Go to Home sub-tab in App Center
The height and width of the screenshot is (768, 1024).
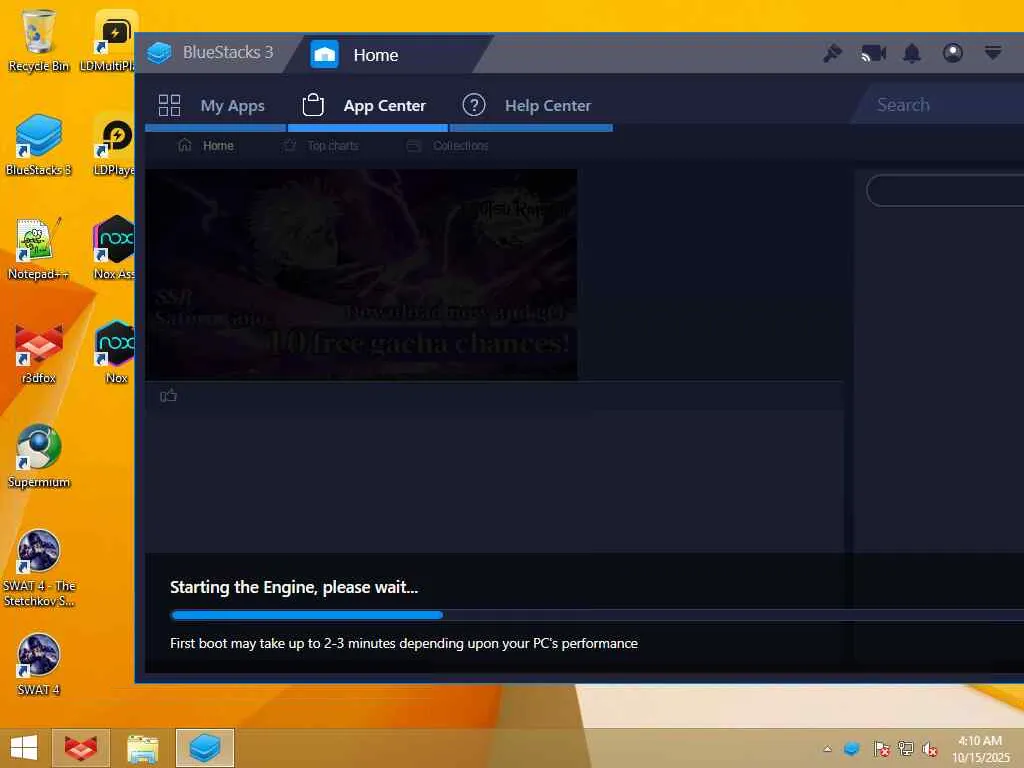click(217, 146)
